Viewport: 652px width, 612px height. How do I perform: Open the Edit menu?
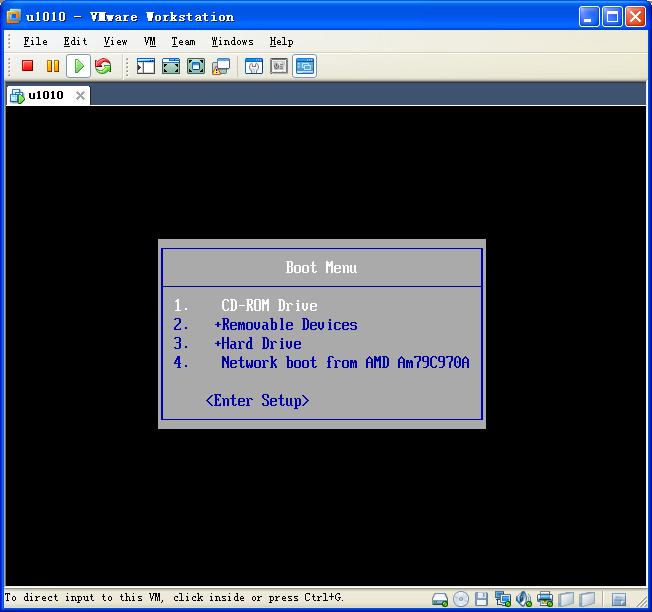(x=75, y=42)
